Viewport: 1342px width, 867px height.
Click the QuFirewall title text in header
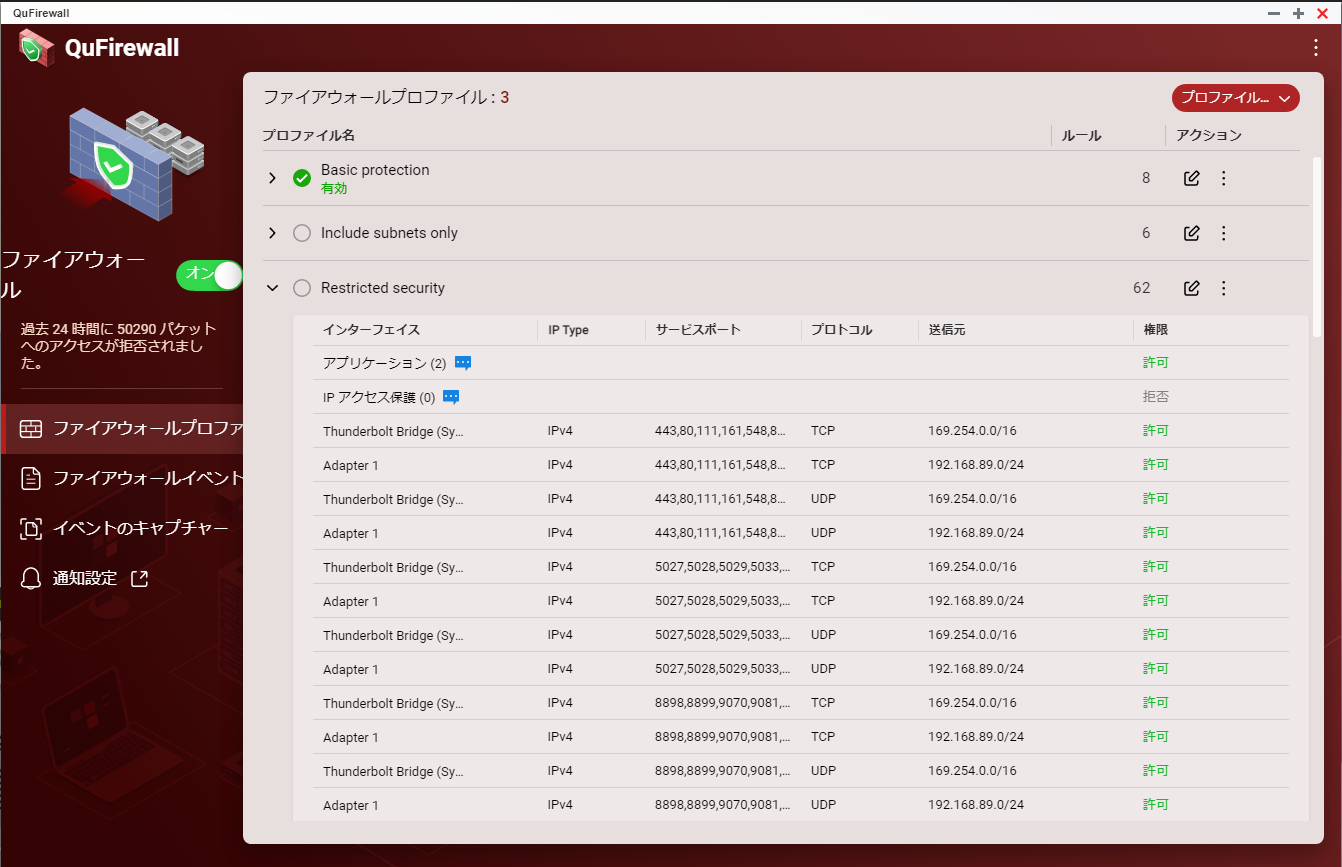coord(122,47)
